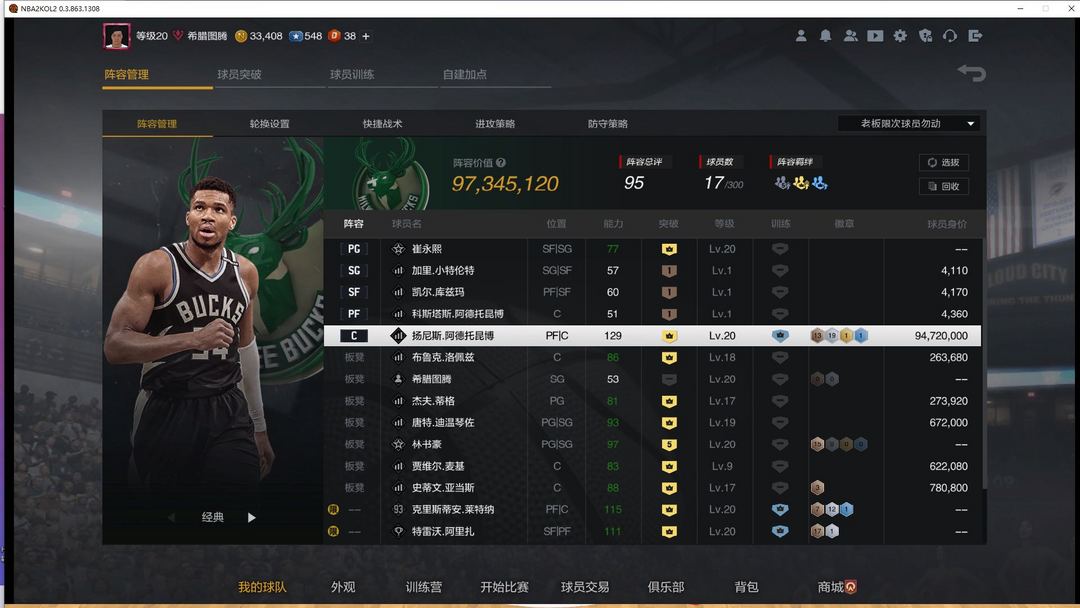Screen dimensions: 1080x608
Task: Open 训练营 in bottom menu
Action: (424, 587)
